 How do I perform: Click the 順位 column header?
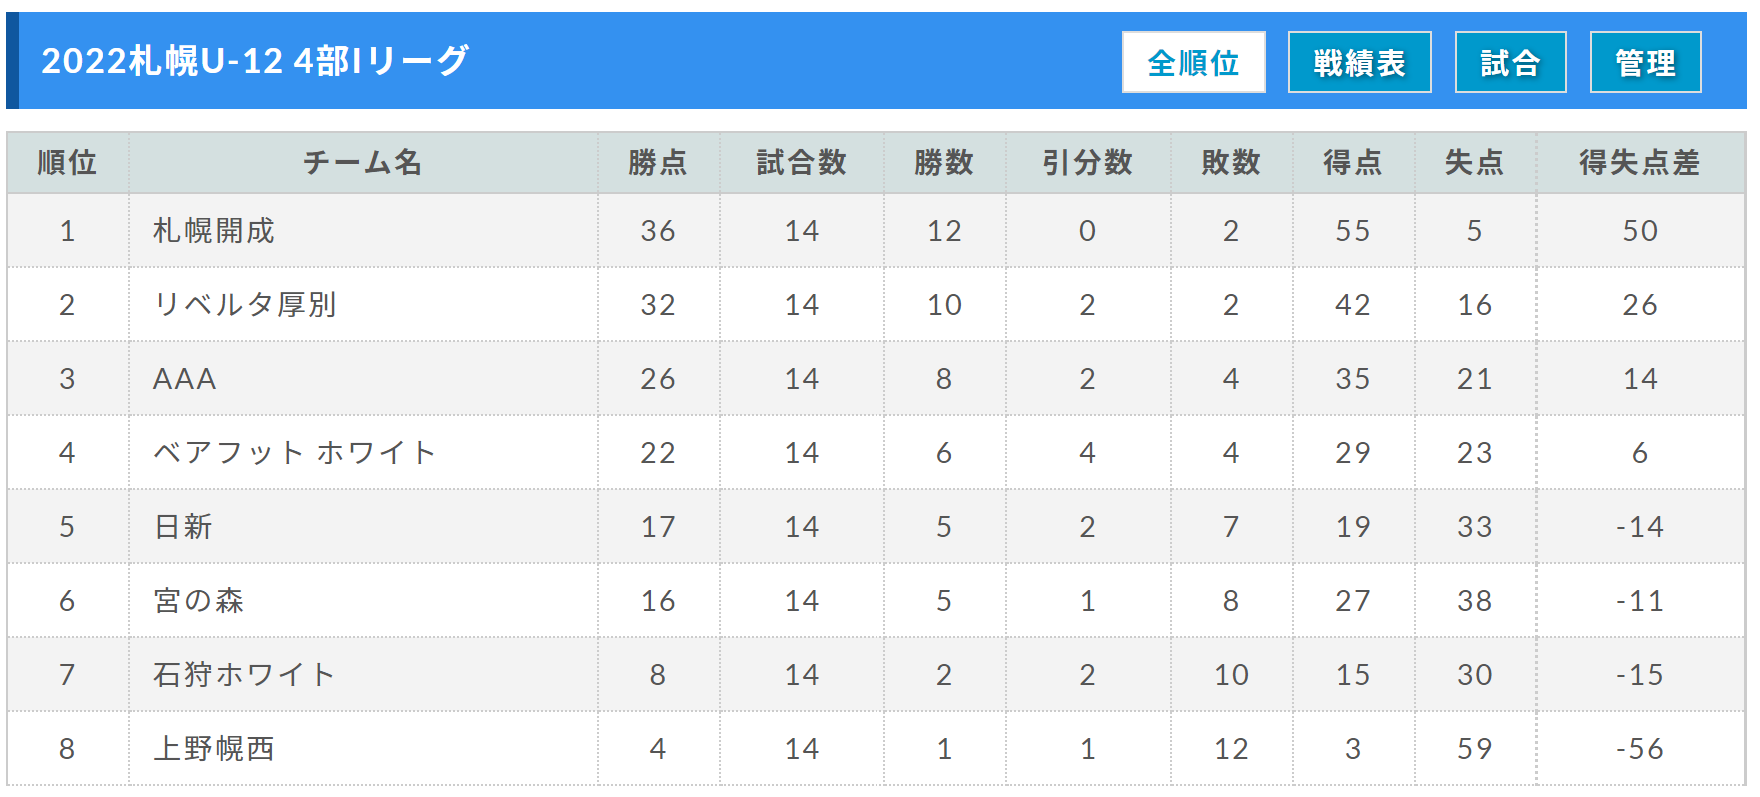67,162
